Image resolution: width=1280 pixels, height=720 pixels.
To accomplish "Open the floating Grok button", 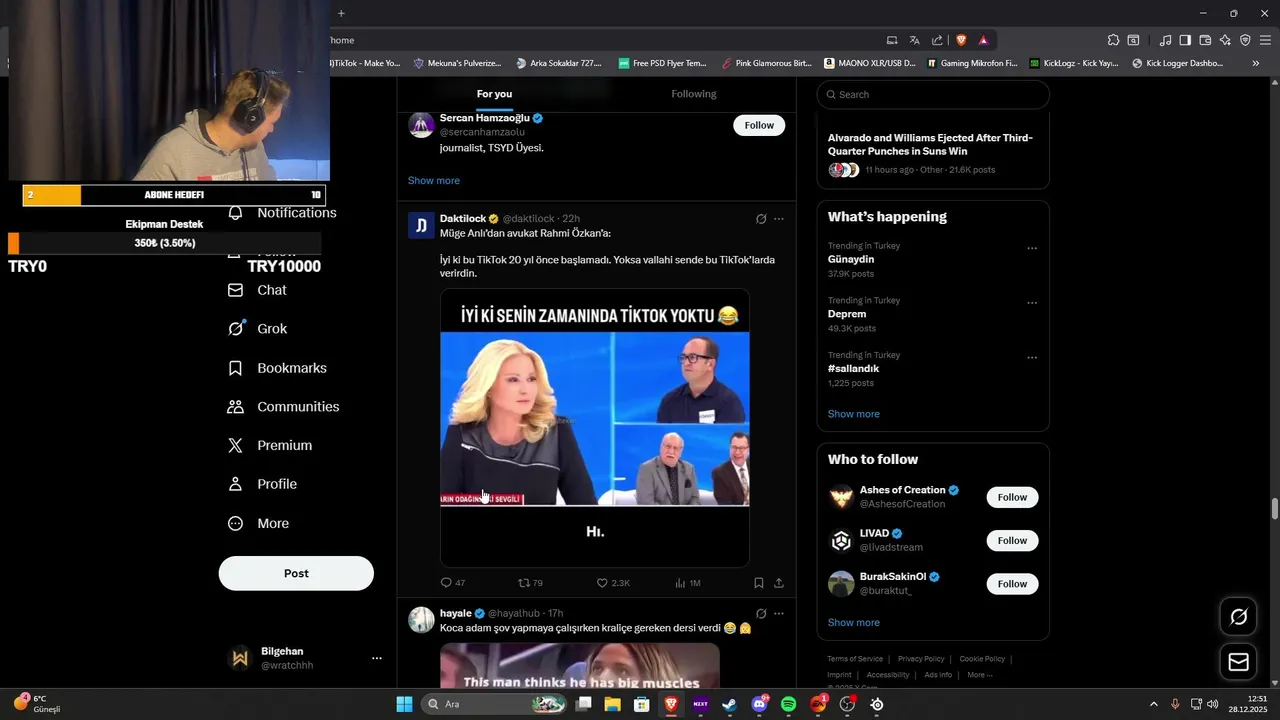I will (1238, 617).
